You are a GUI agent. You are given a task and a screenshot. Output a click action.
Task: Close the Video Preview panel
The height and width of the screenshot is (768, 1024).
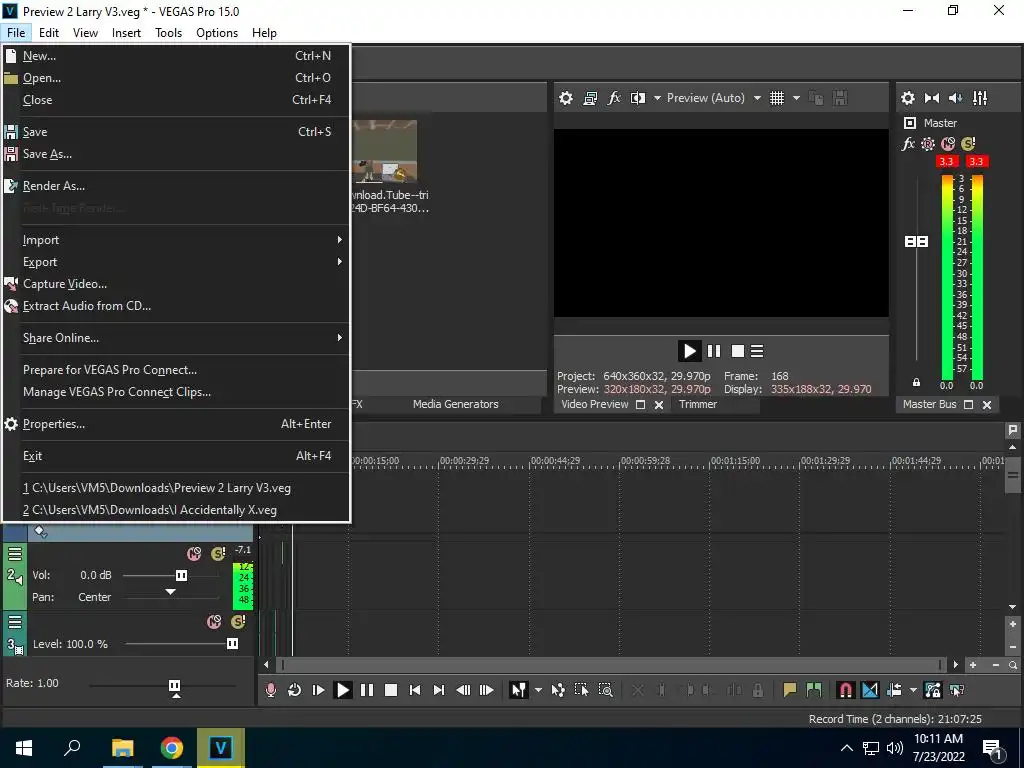click(659, 405)
